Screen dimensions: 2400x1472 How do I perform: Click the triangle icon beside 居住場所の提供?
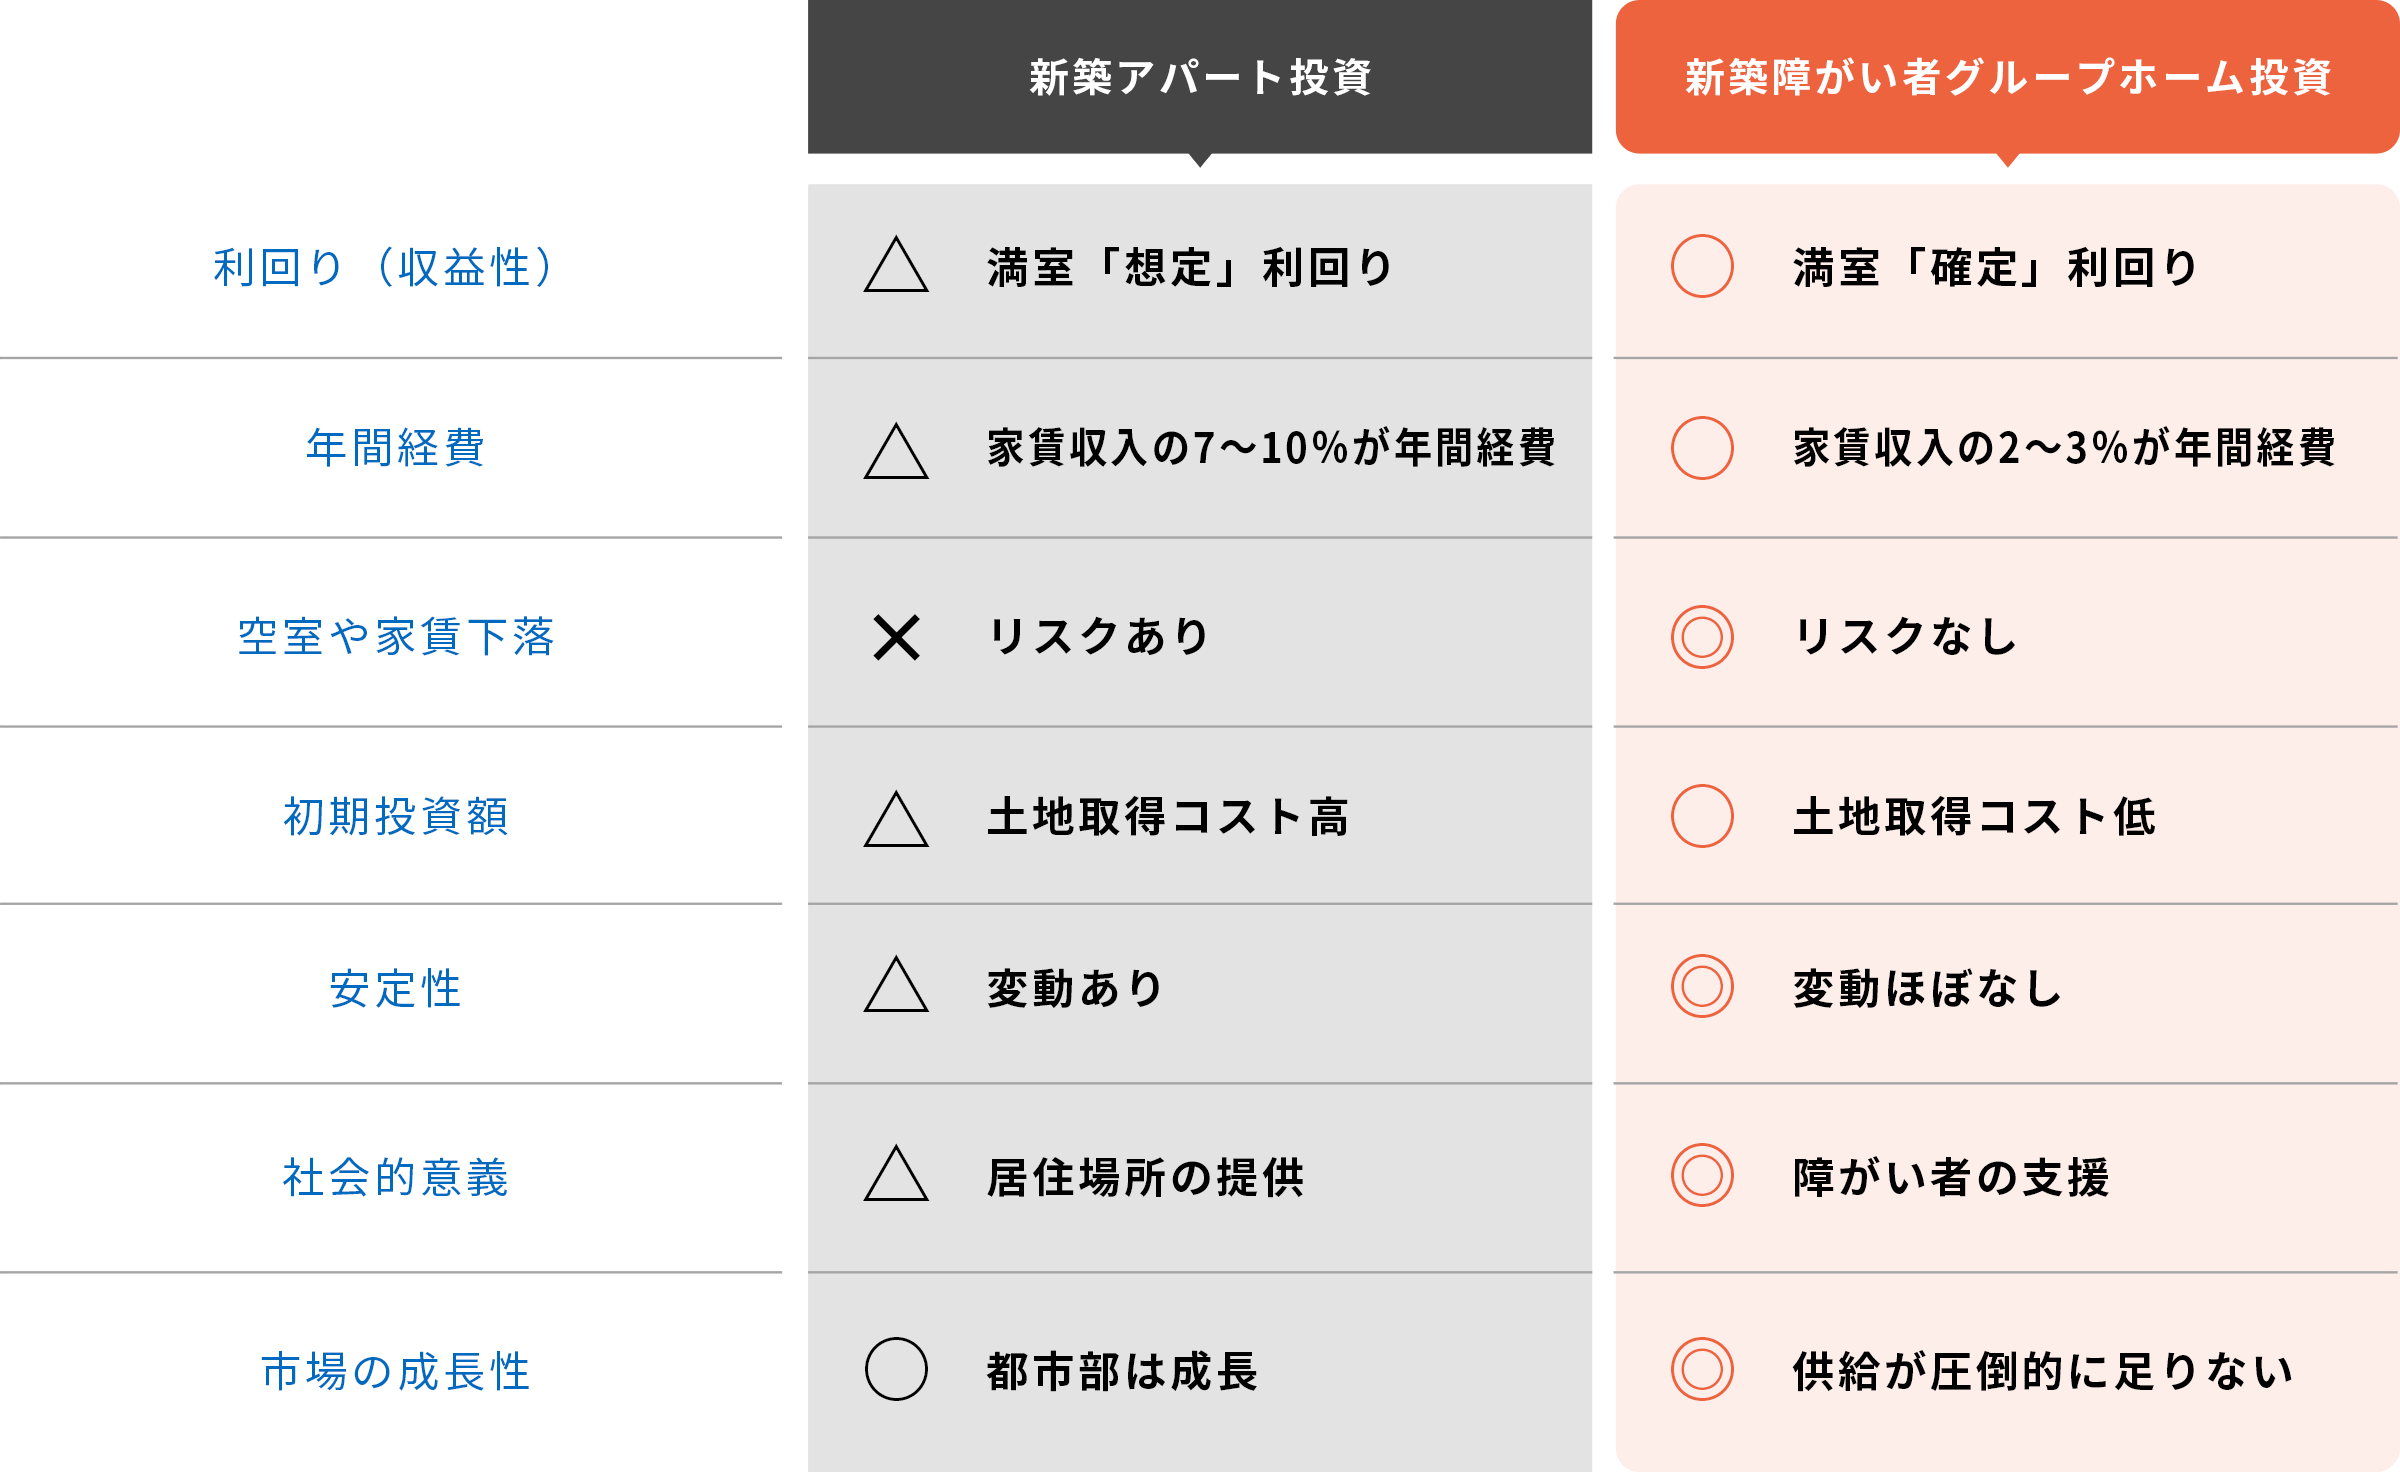click(896, 1173)
